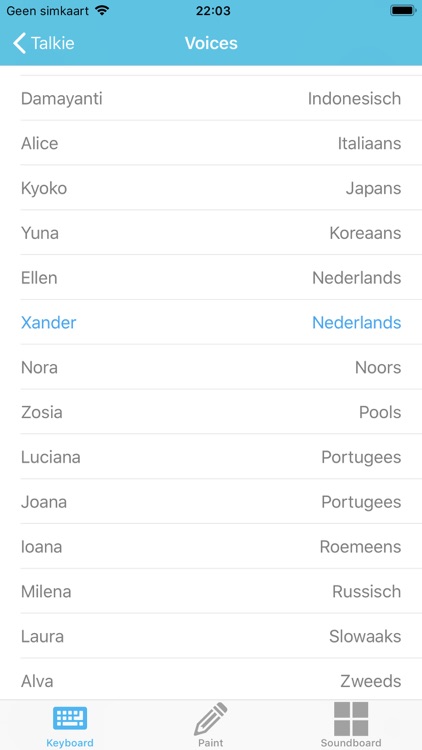Select Ellen Nederlands voice
Viewport: 422px width, 750px height.
(211, 277)
